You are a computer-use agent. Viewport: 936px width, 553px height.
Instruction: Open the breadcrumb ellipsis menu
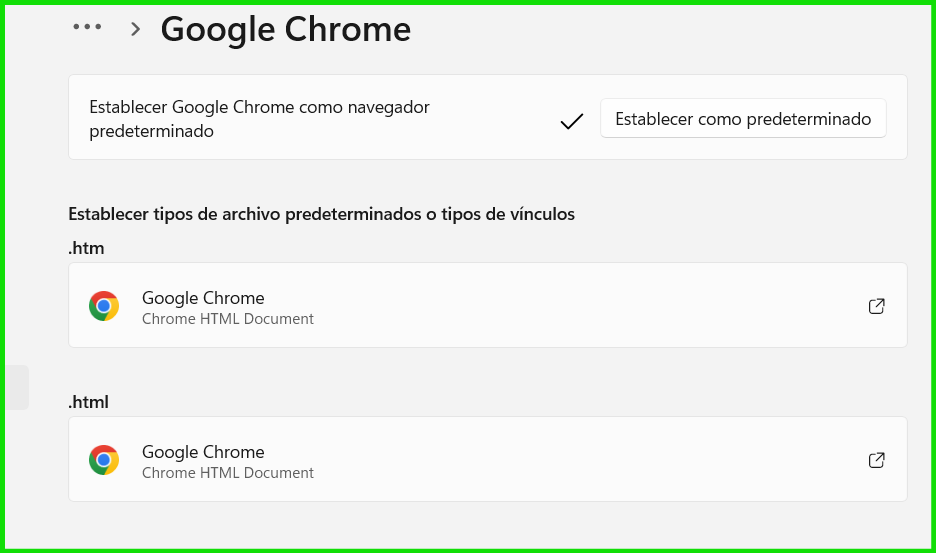pyautogui.click(x=87, y=28)
